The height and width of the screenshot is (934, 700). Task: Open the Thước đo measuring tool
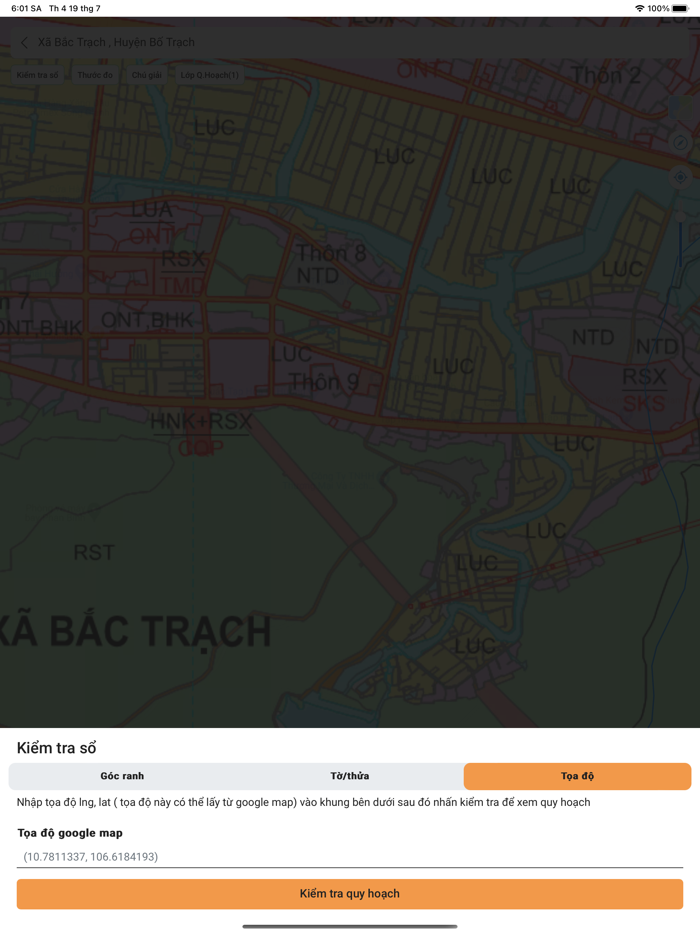pos(94,74)
